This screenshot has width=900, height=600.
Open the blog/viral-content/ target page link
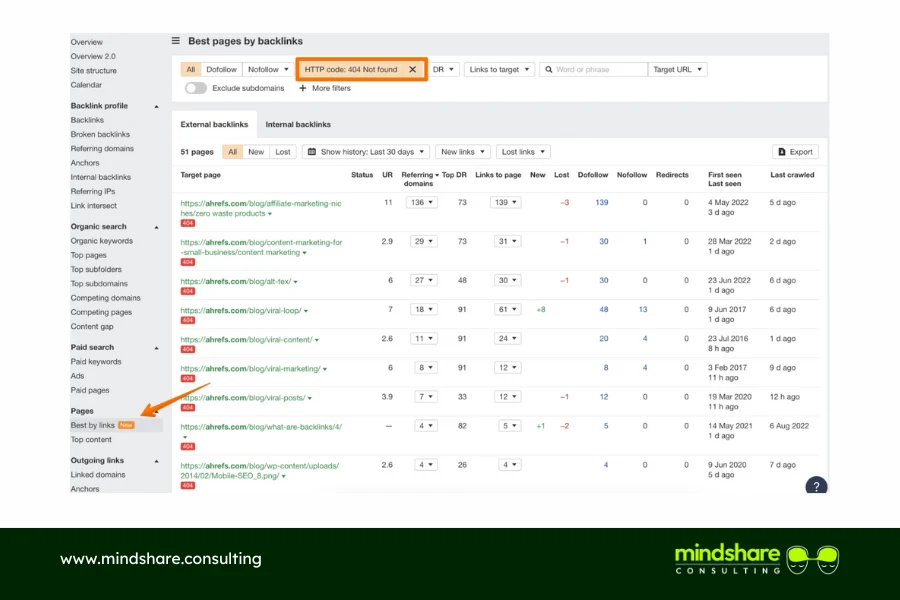(x=246, y=340)
